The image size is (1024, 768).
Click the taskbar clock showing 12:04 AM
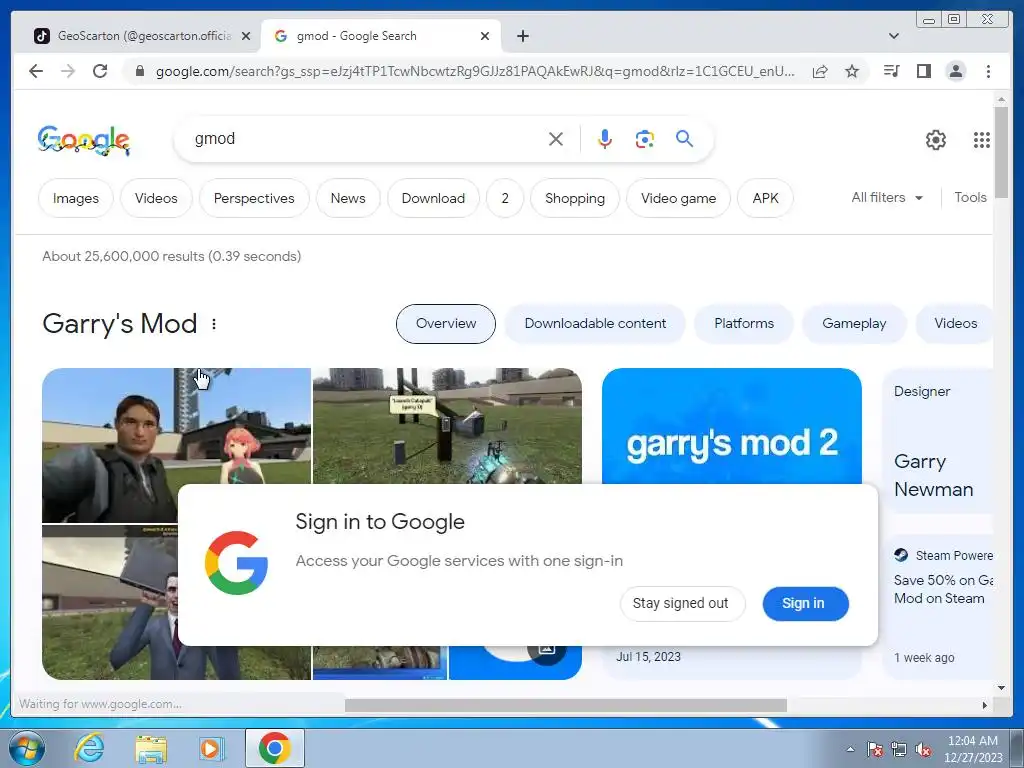(x=972, y=749)
